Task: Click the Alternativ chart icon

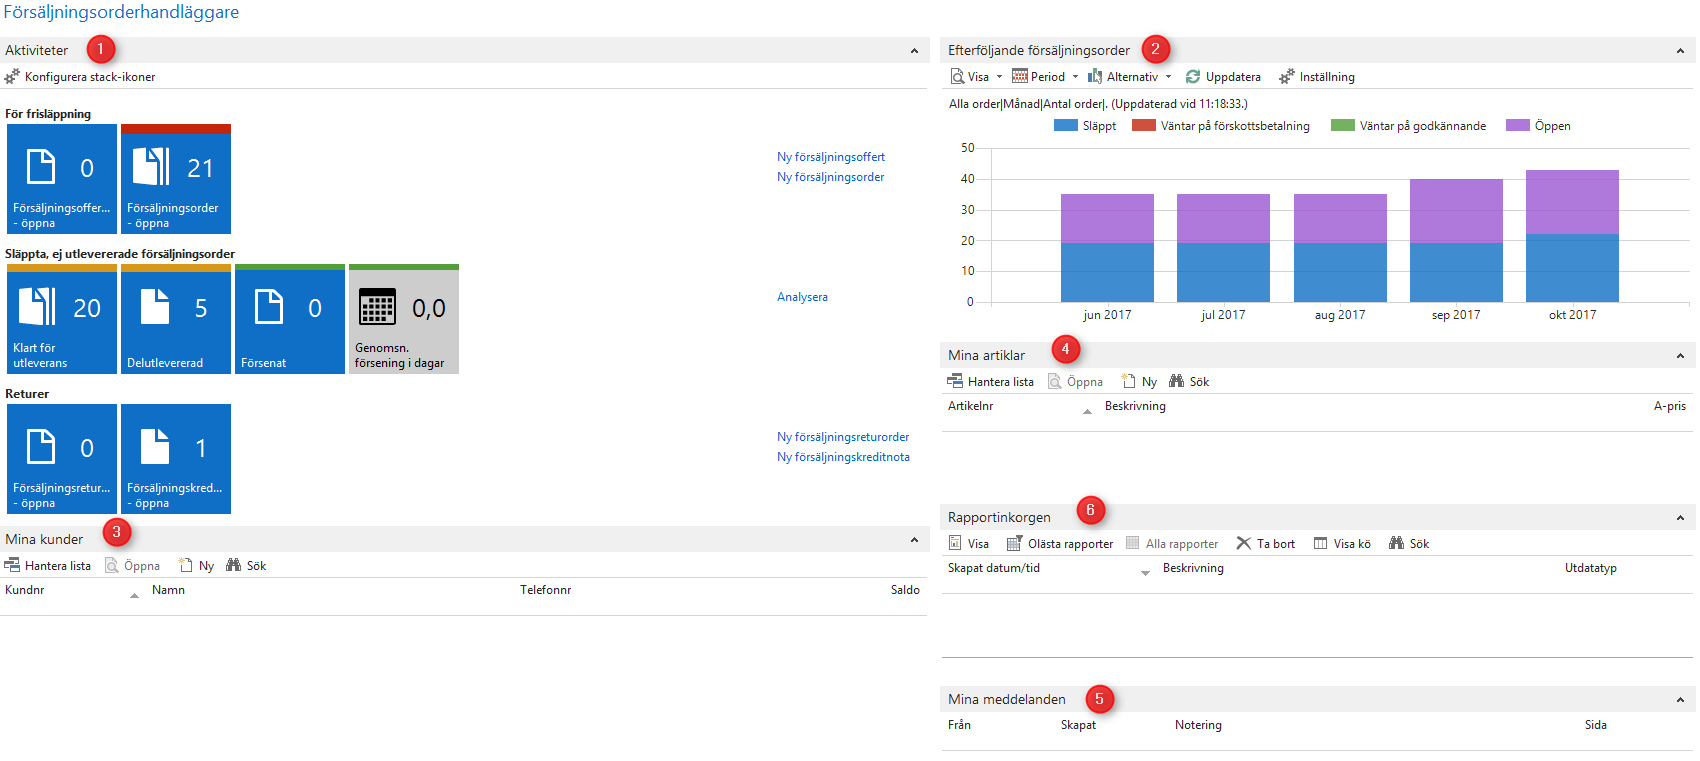Action: tap(1095, 77)
